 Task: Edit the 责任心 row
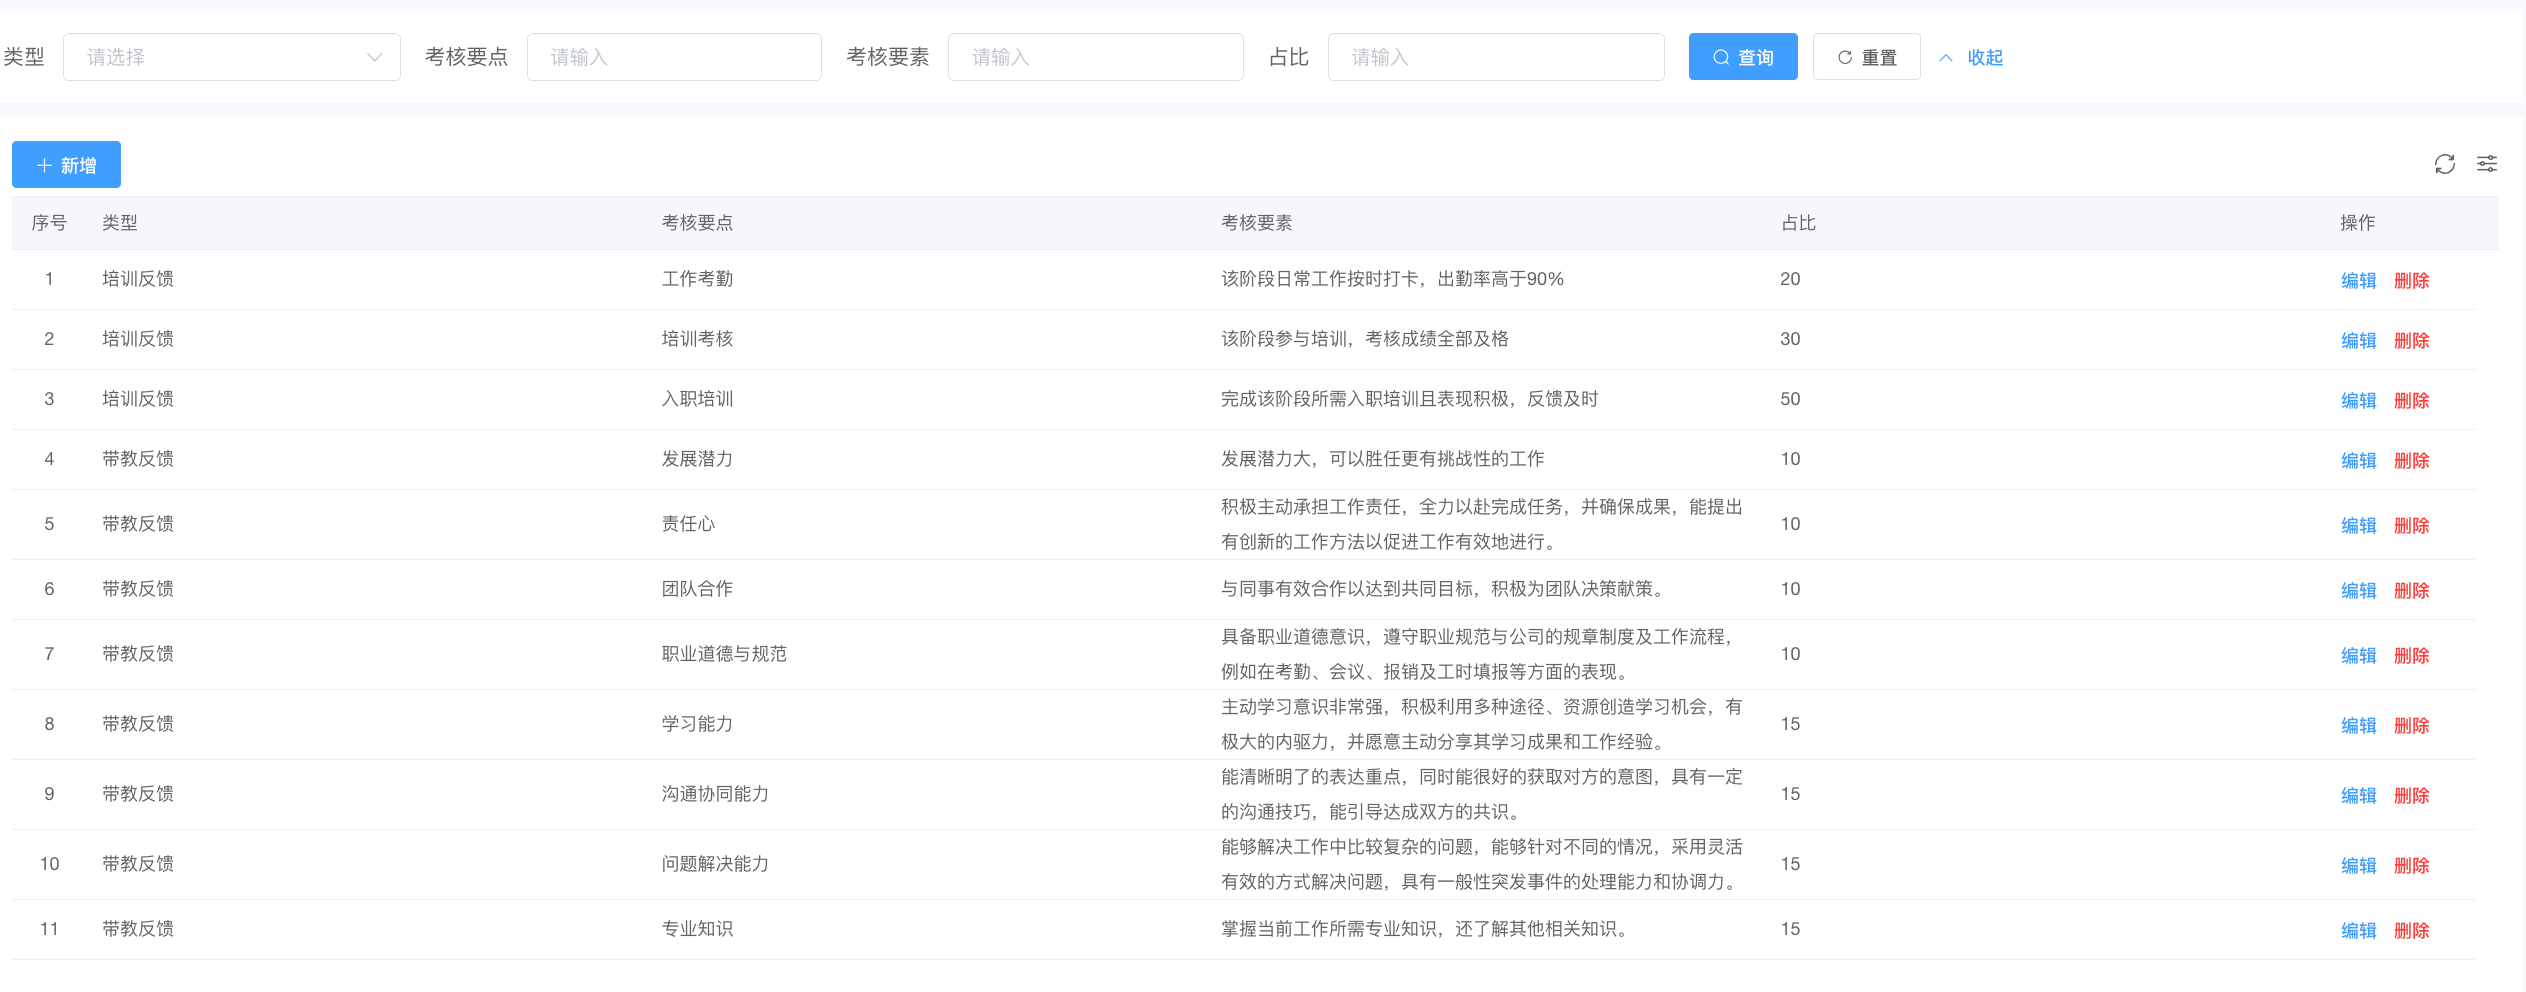click(2358, 526)
